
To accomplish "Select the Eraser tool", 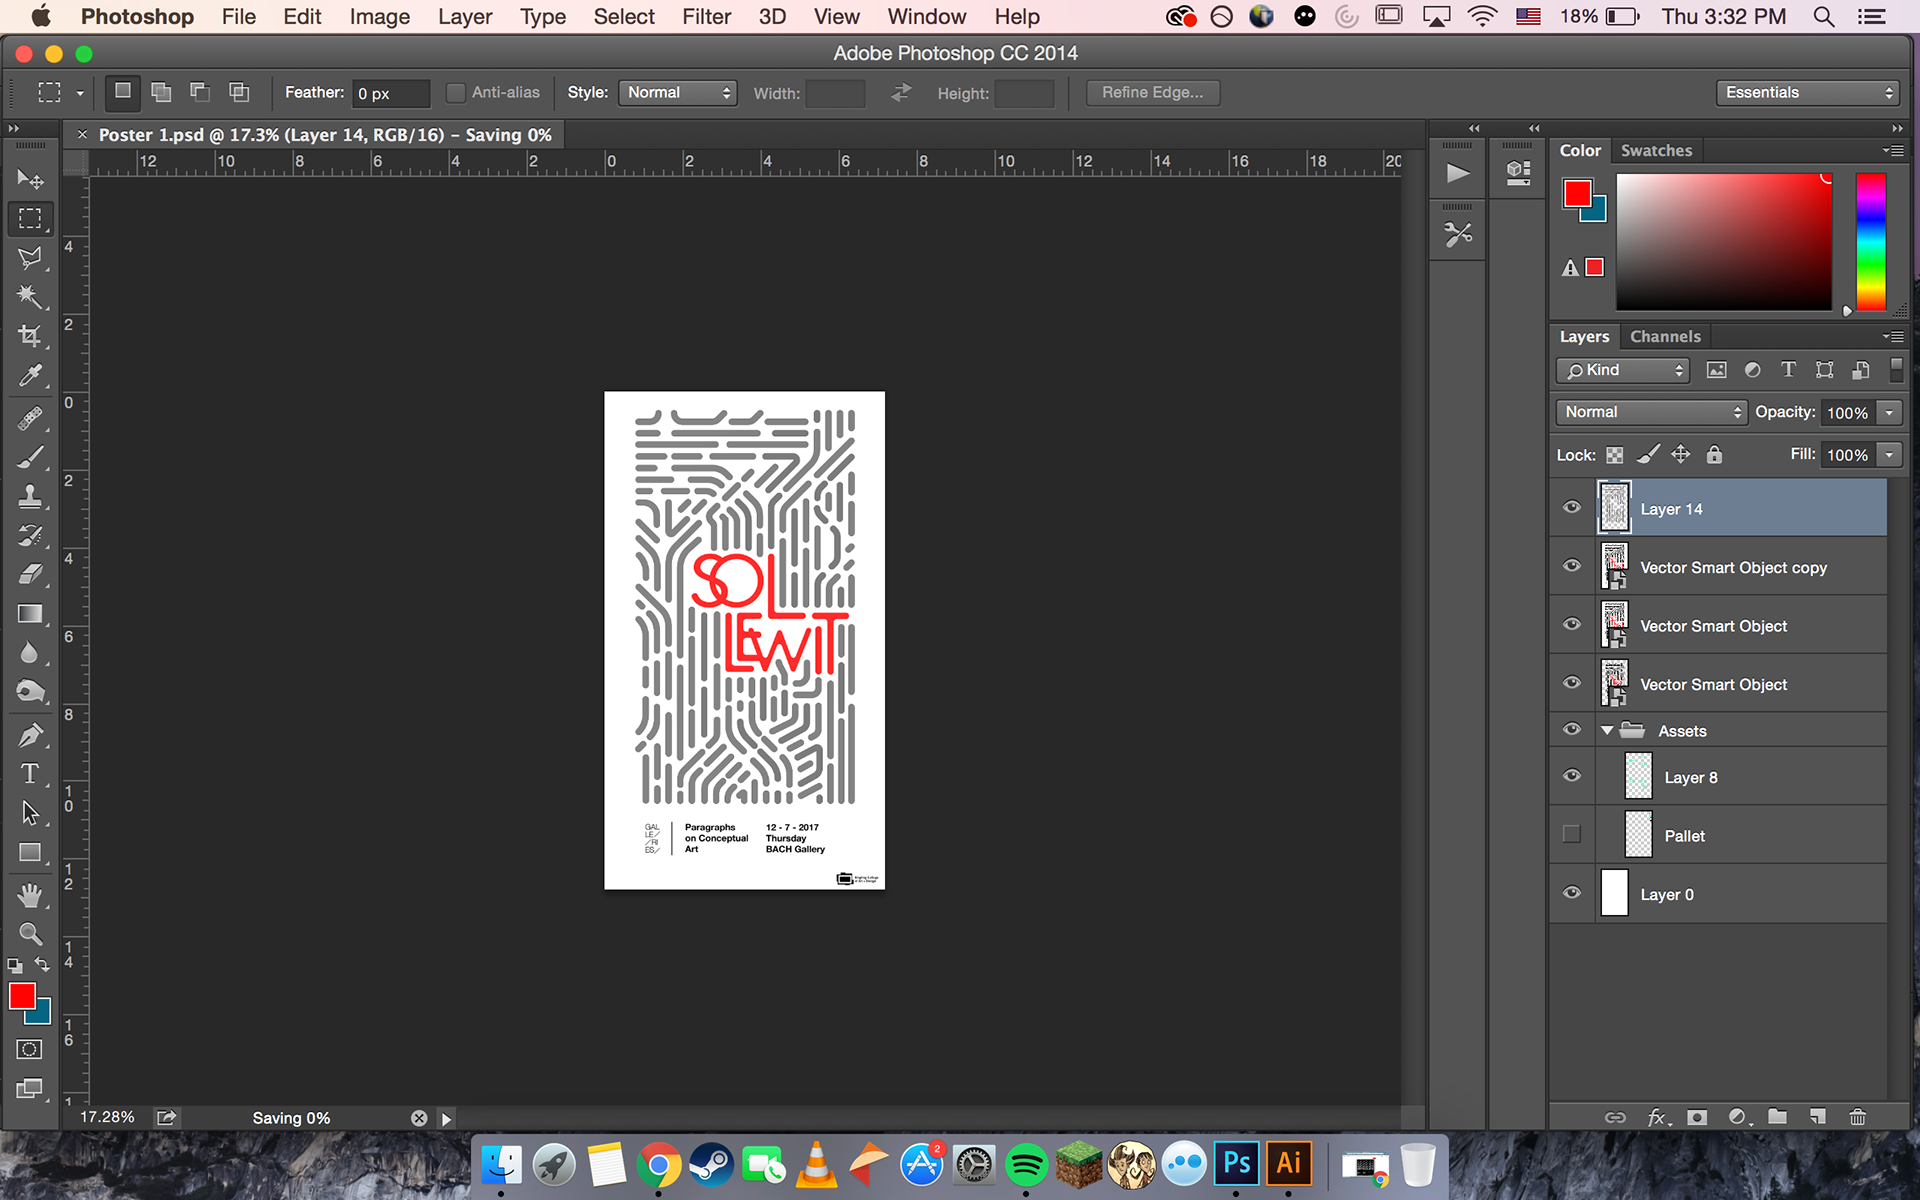I will 30,574.
